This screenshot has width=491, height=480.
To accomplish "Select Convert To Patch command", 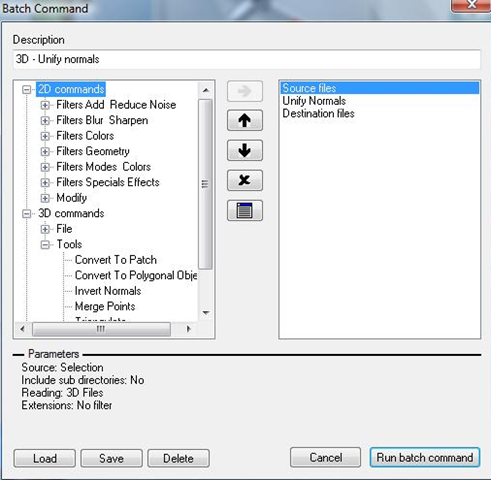I will point(115,260).
